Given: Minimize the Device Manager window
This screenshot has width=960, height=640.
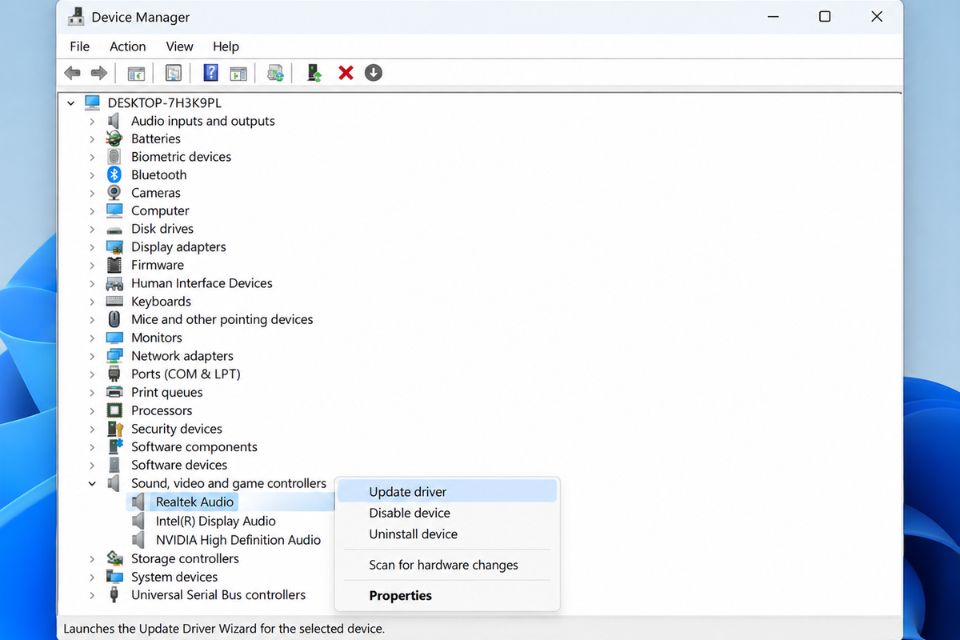Looking at the screenshot, I should pos(773,17).
